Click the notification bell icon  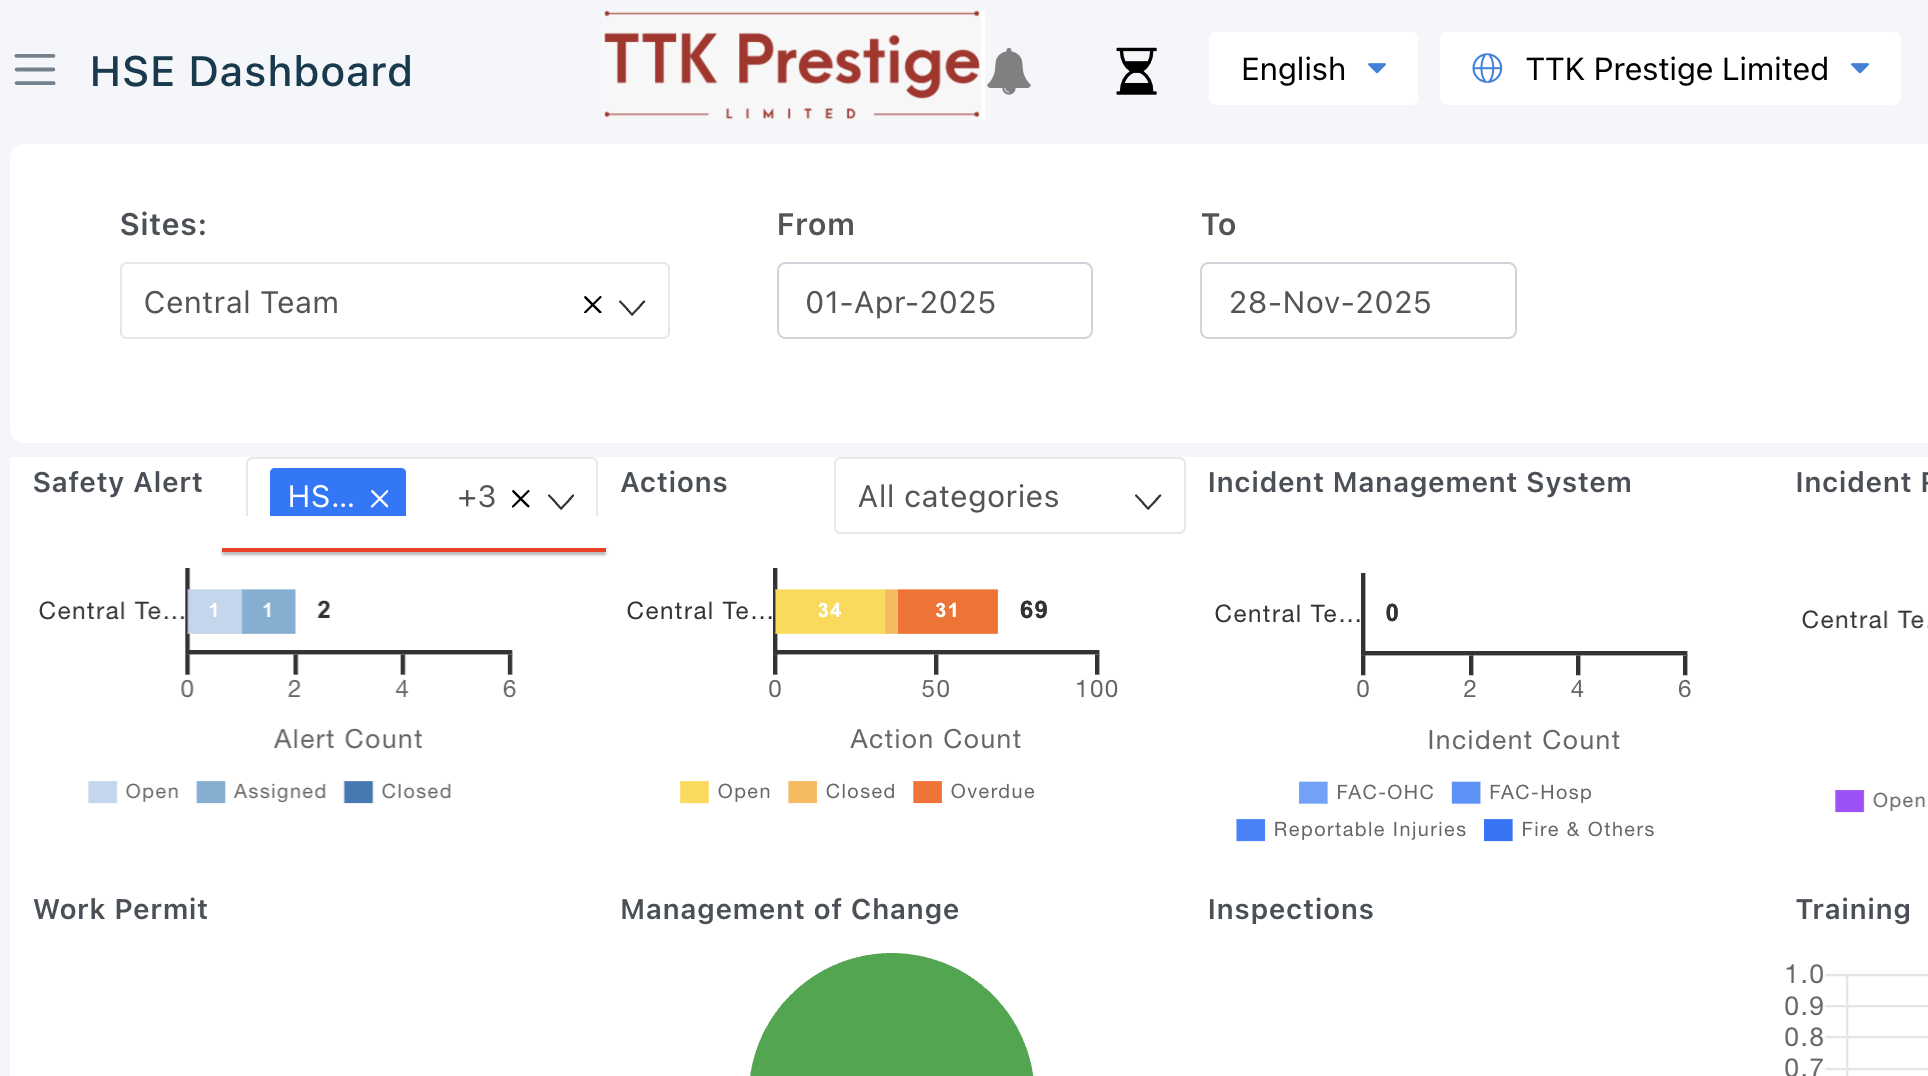tap(1009, 71)
